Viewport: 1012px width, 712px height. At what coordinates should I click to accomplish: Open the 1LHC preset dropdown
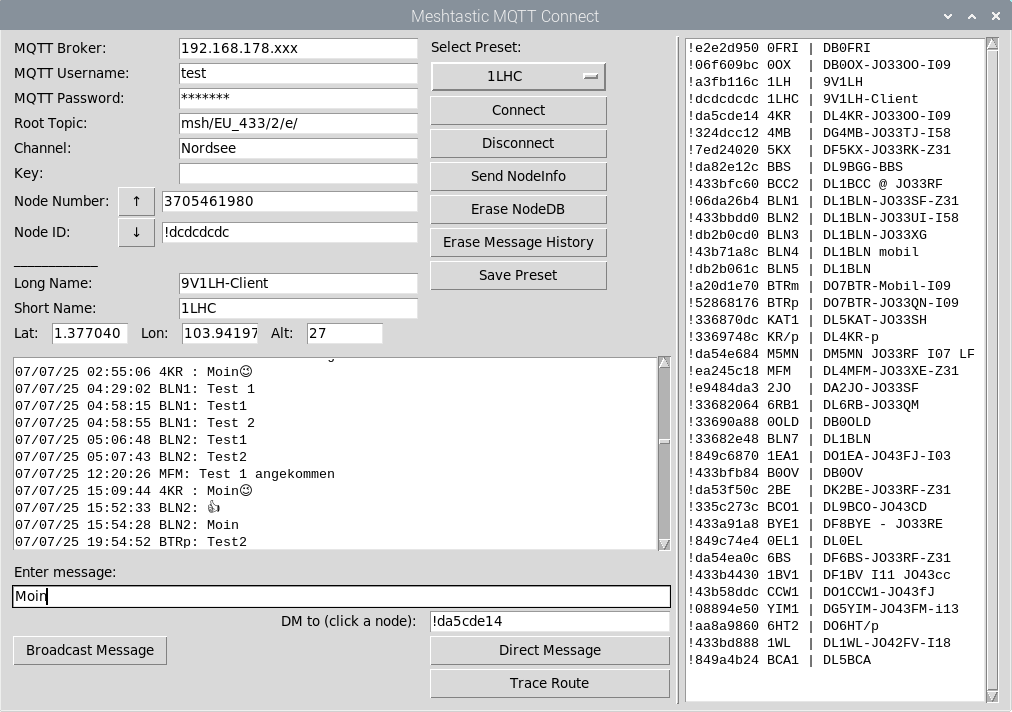point(518,76)
